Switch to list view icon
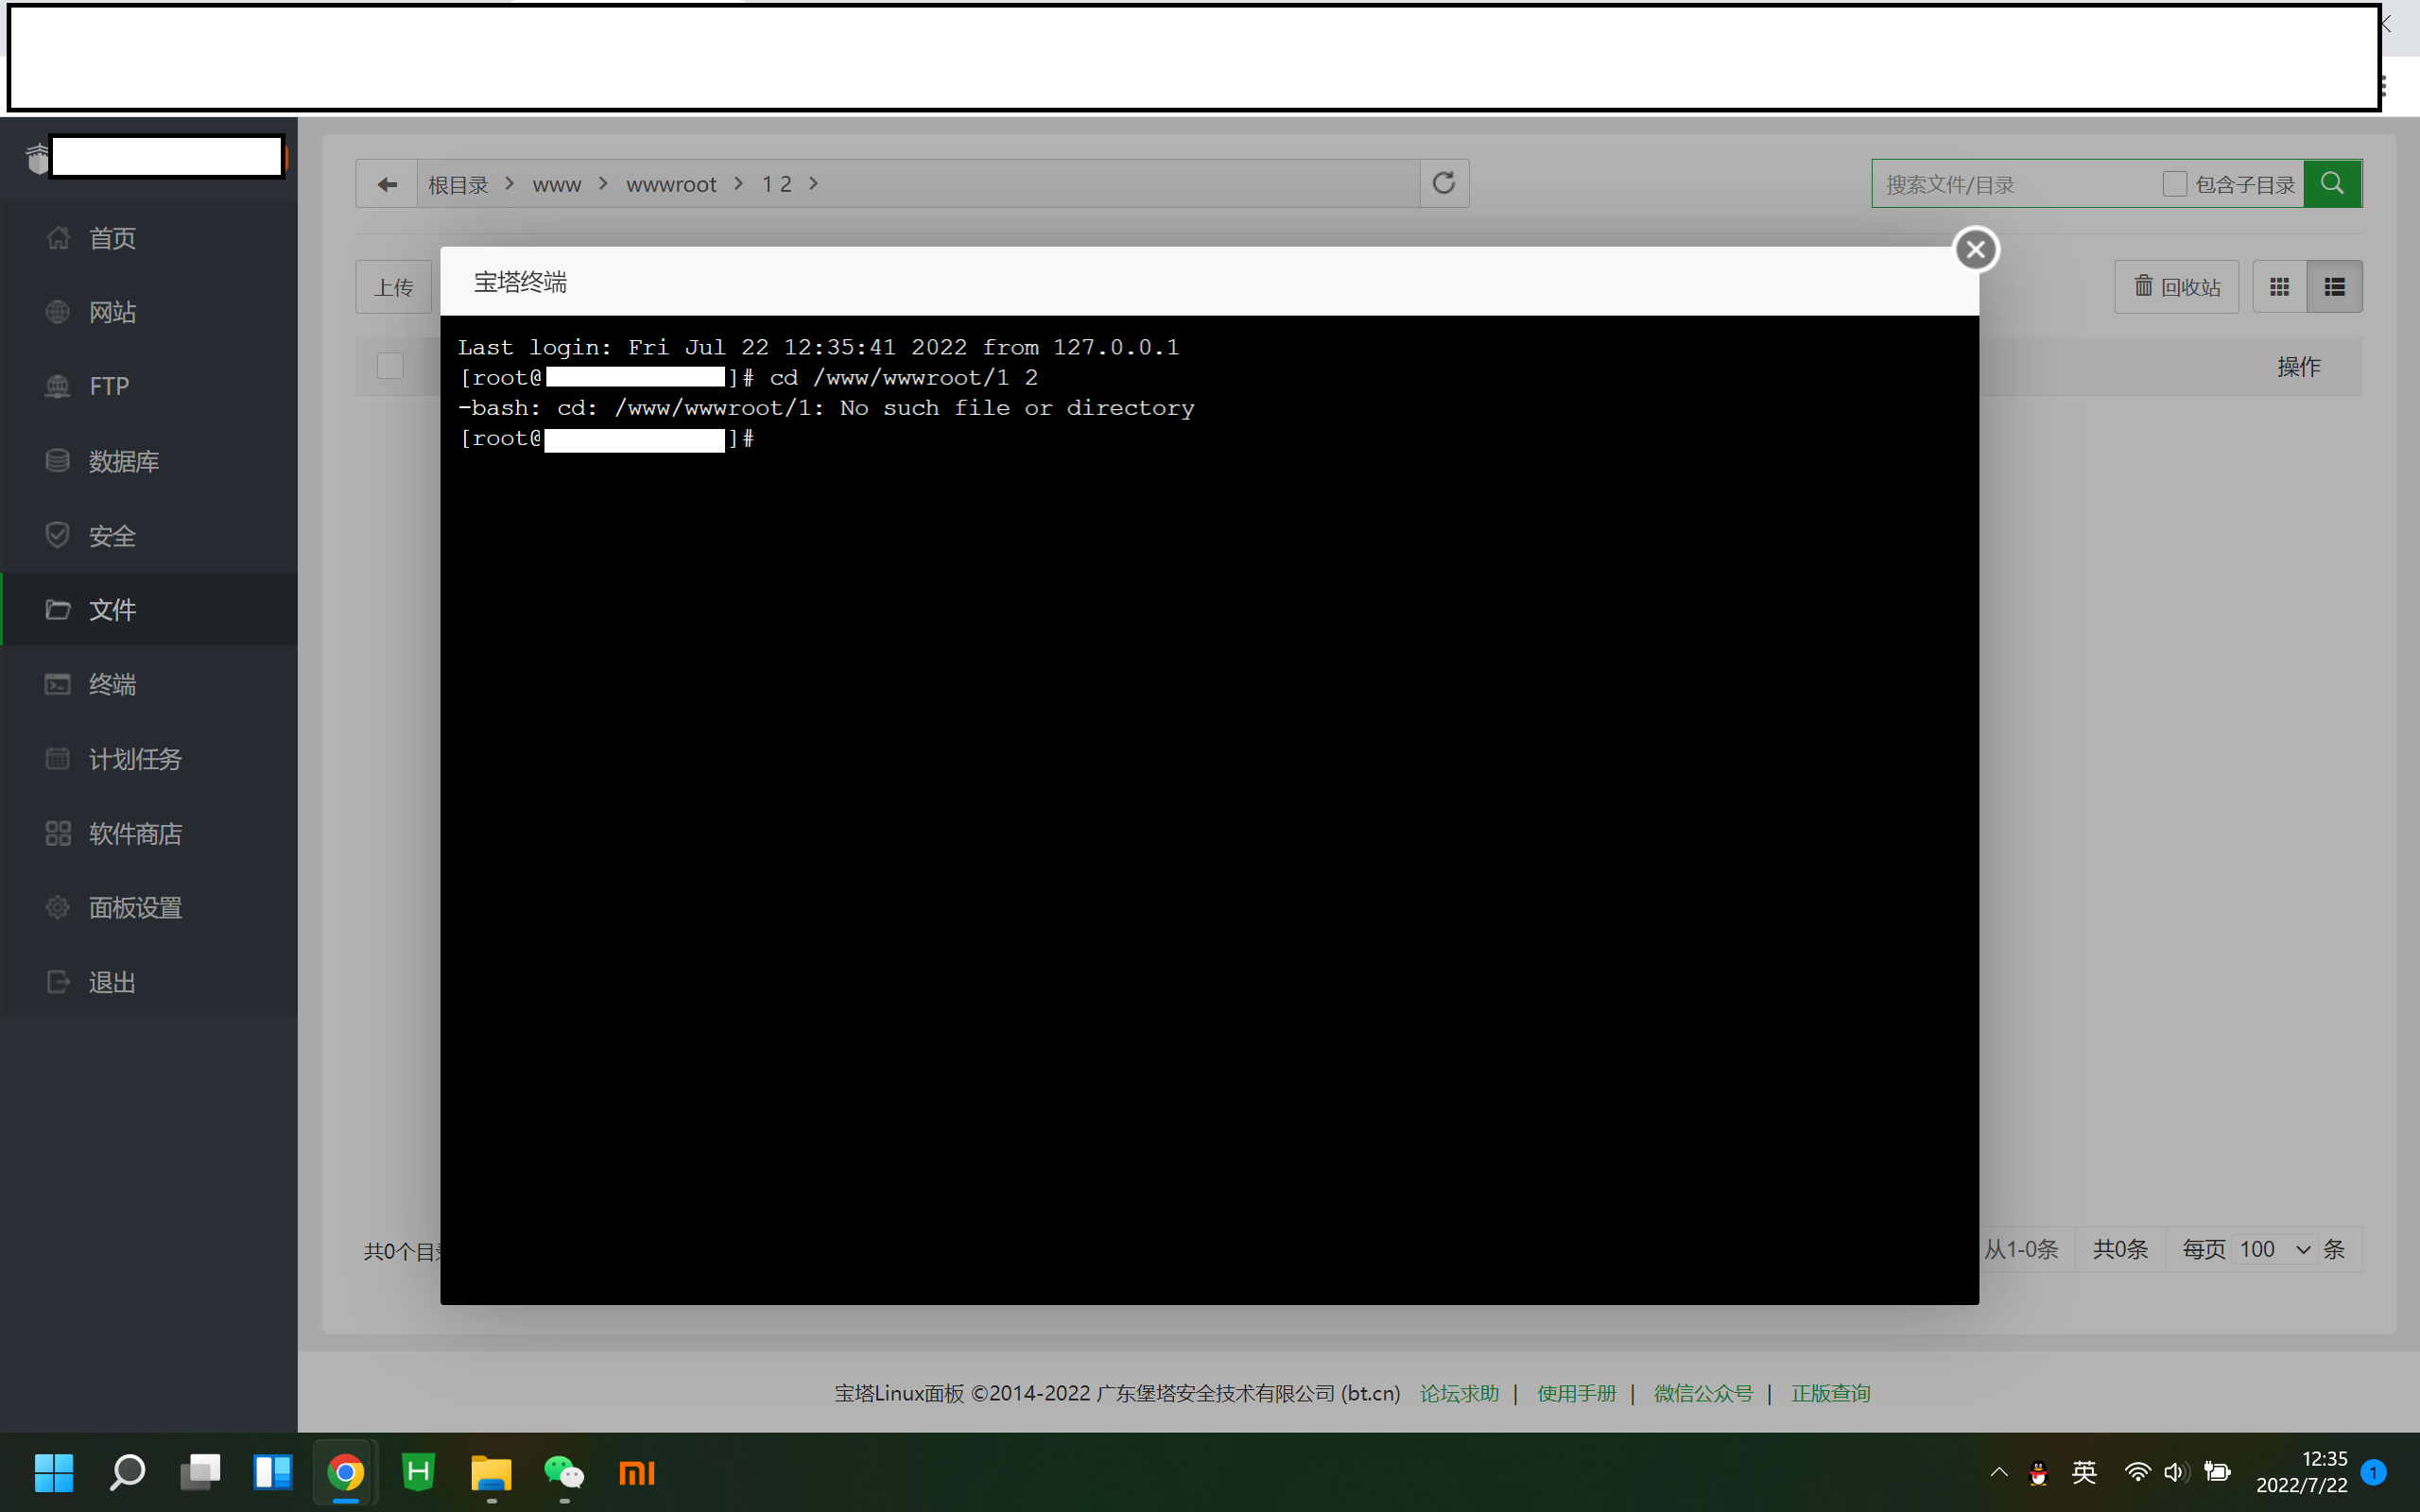The width and height of the screenshot is (2420, 1512). click(x=2334, y=287)
